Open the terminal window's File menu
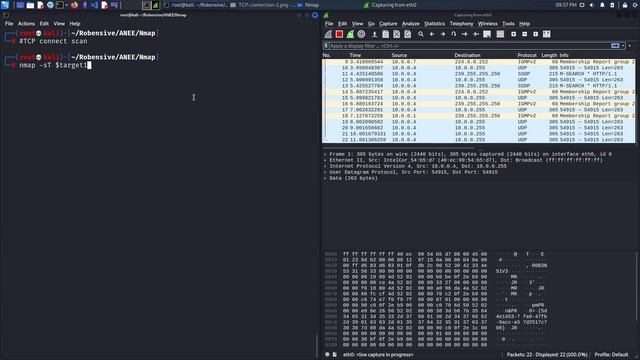 [9, 24]
